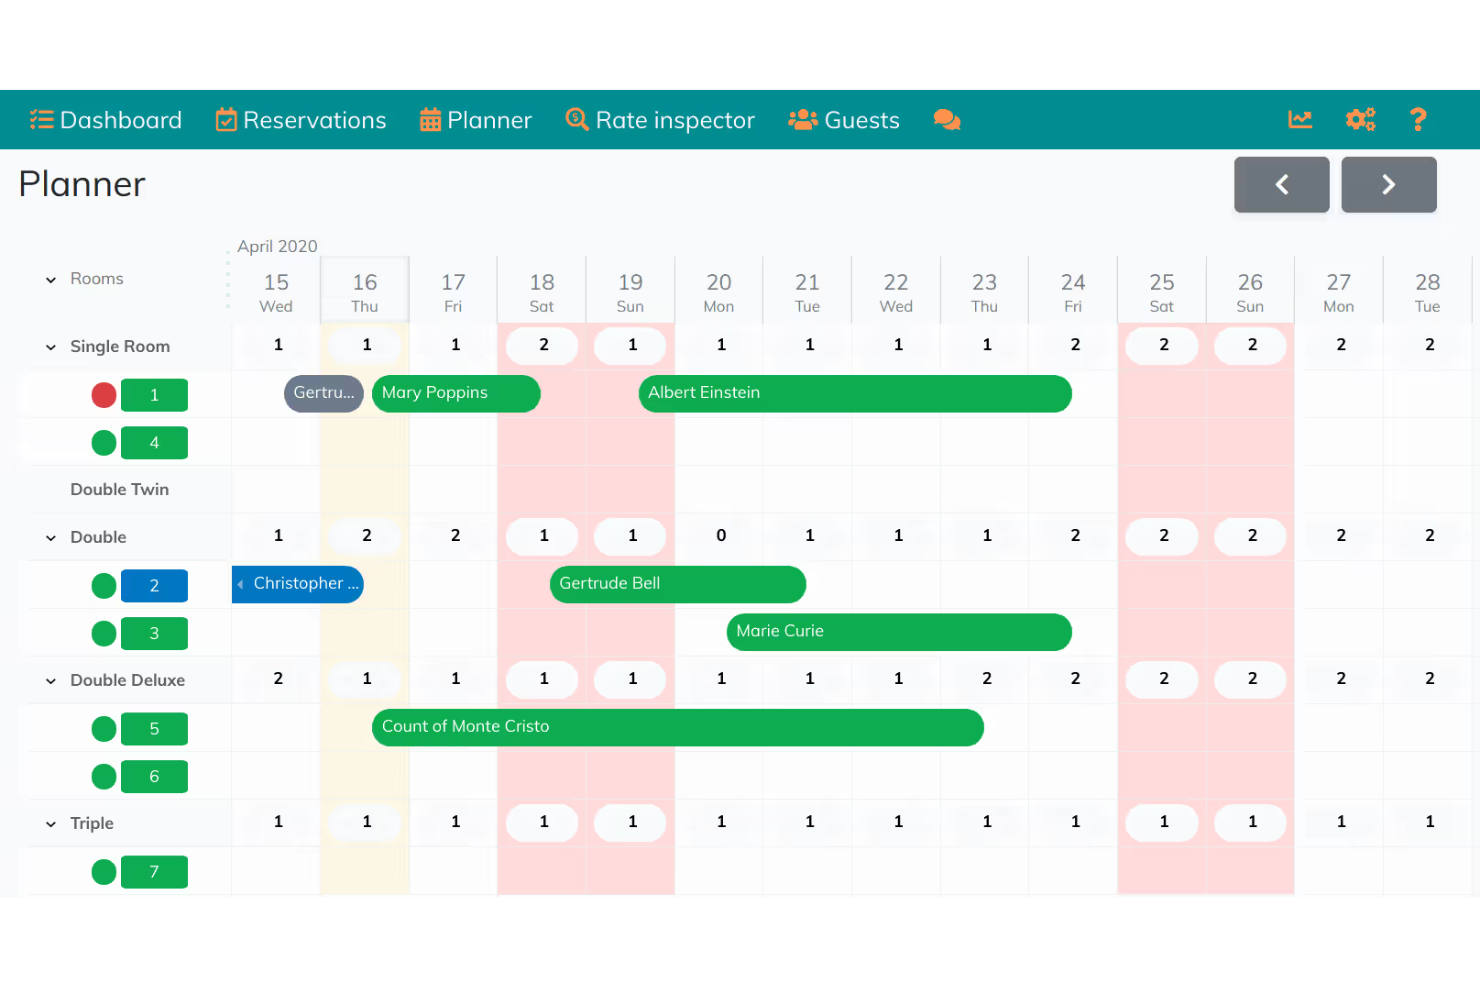Open Mary Poppins reservation
Image resolution: width=1480 pixels, height=987 pixels.
tap(456, 393)
